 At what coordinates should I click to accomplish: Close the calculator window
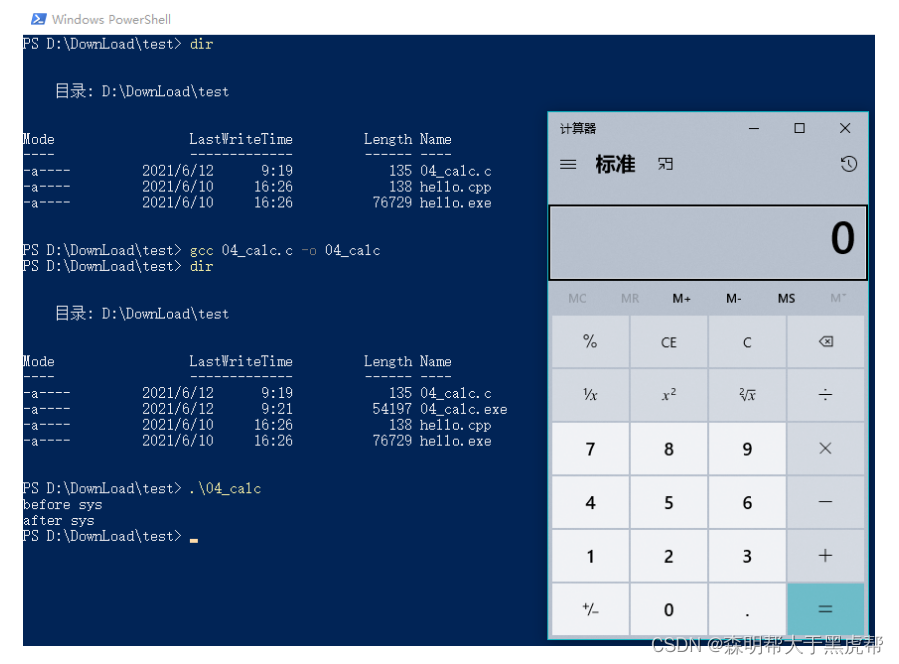[x=845, y=128]
